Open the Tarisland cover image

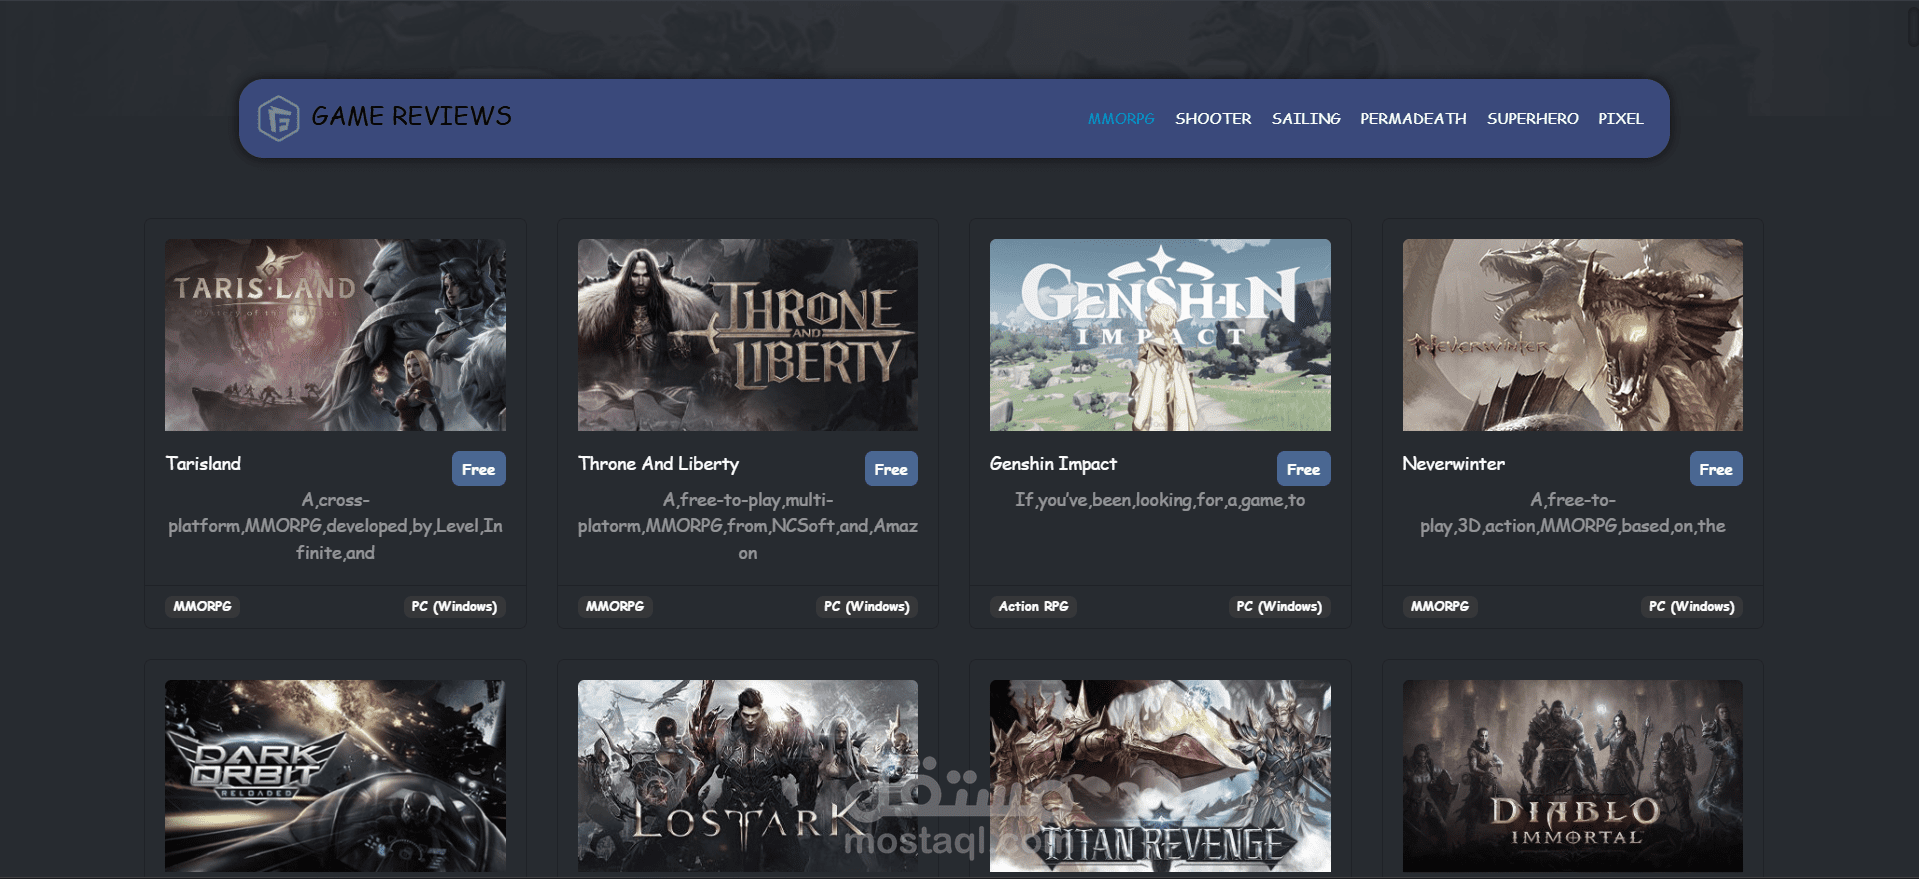(x=335, y=335)
